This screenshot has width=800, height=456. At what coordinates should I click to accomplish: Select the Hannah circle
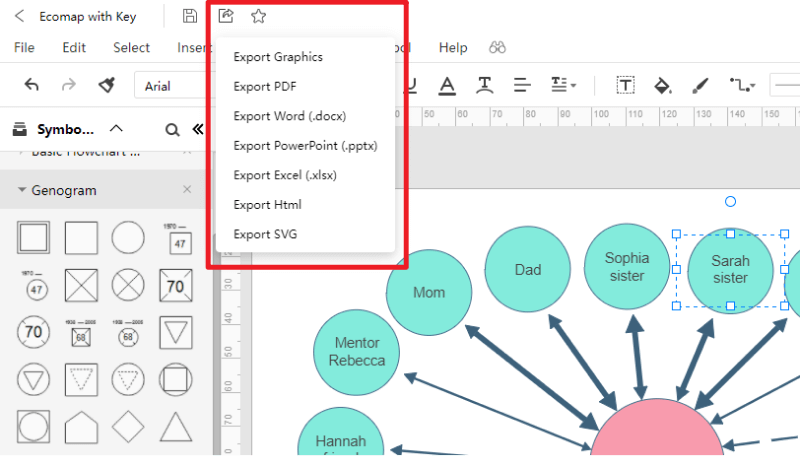point(341,432)
